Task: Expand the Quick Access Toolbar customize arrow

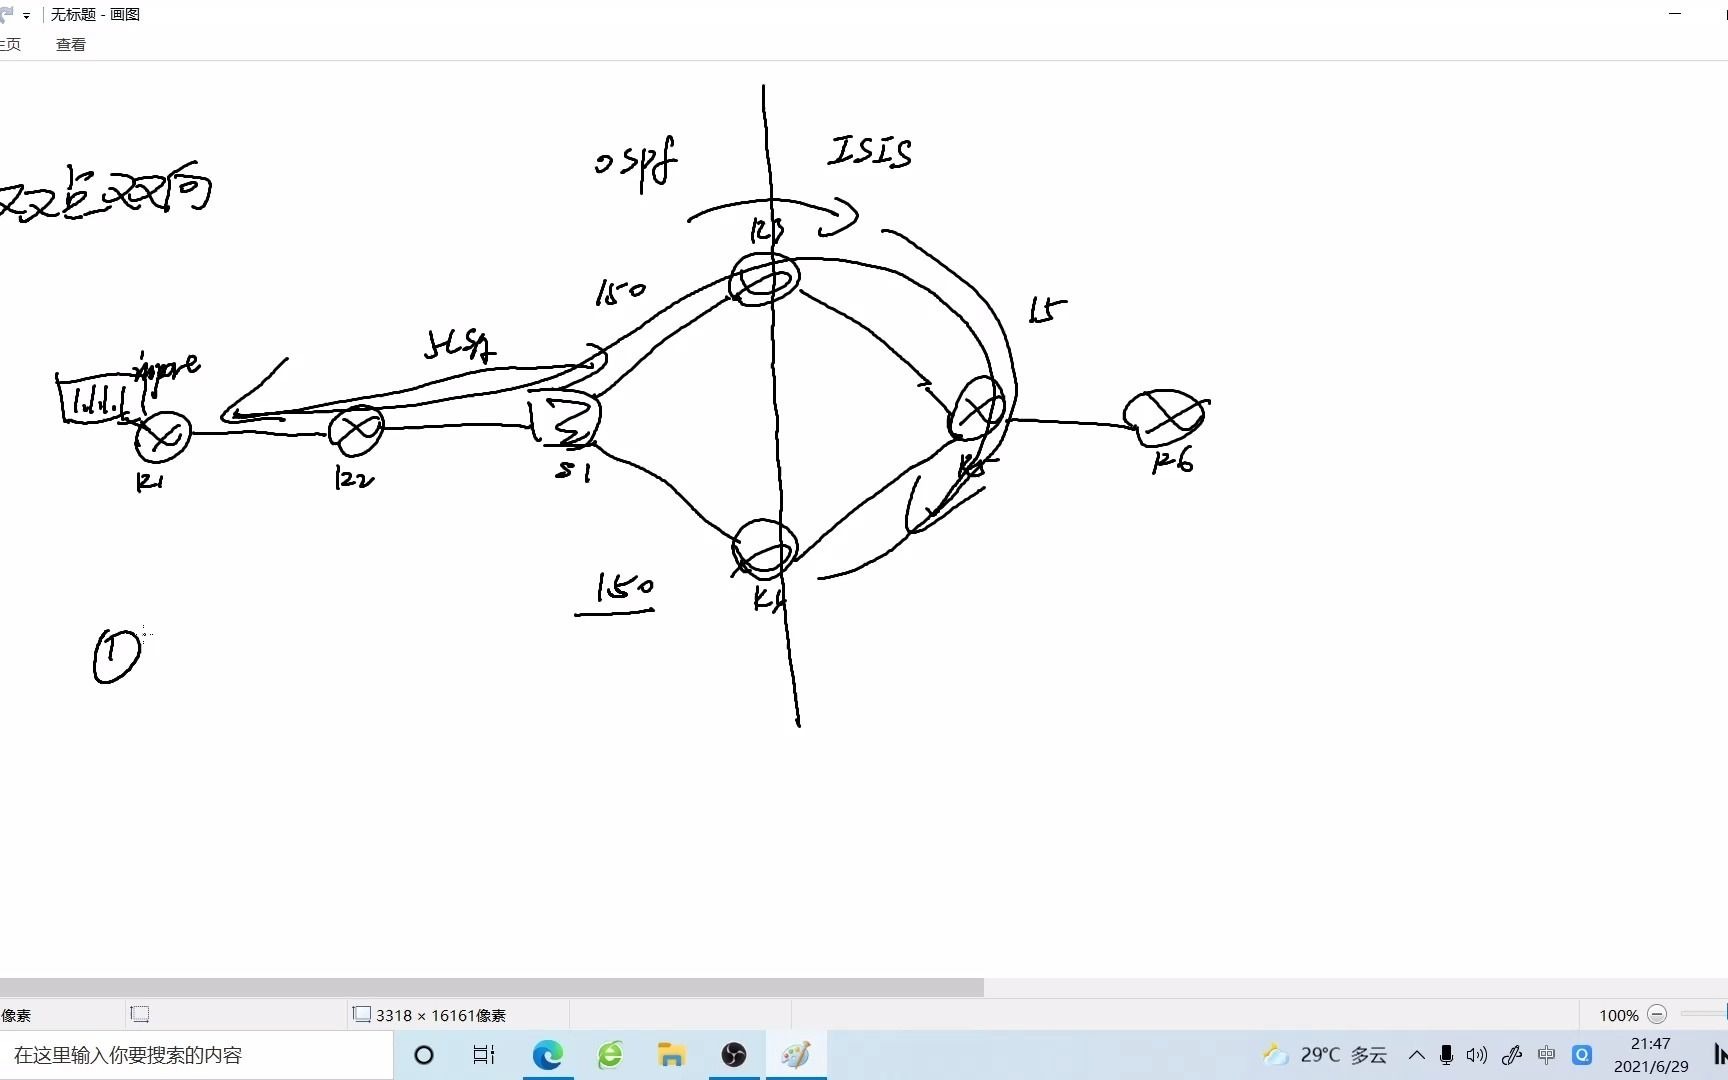Action: tap(27, 16)
